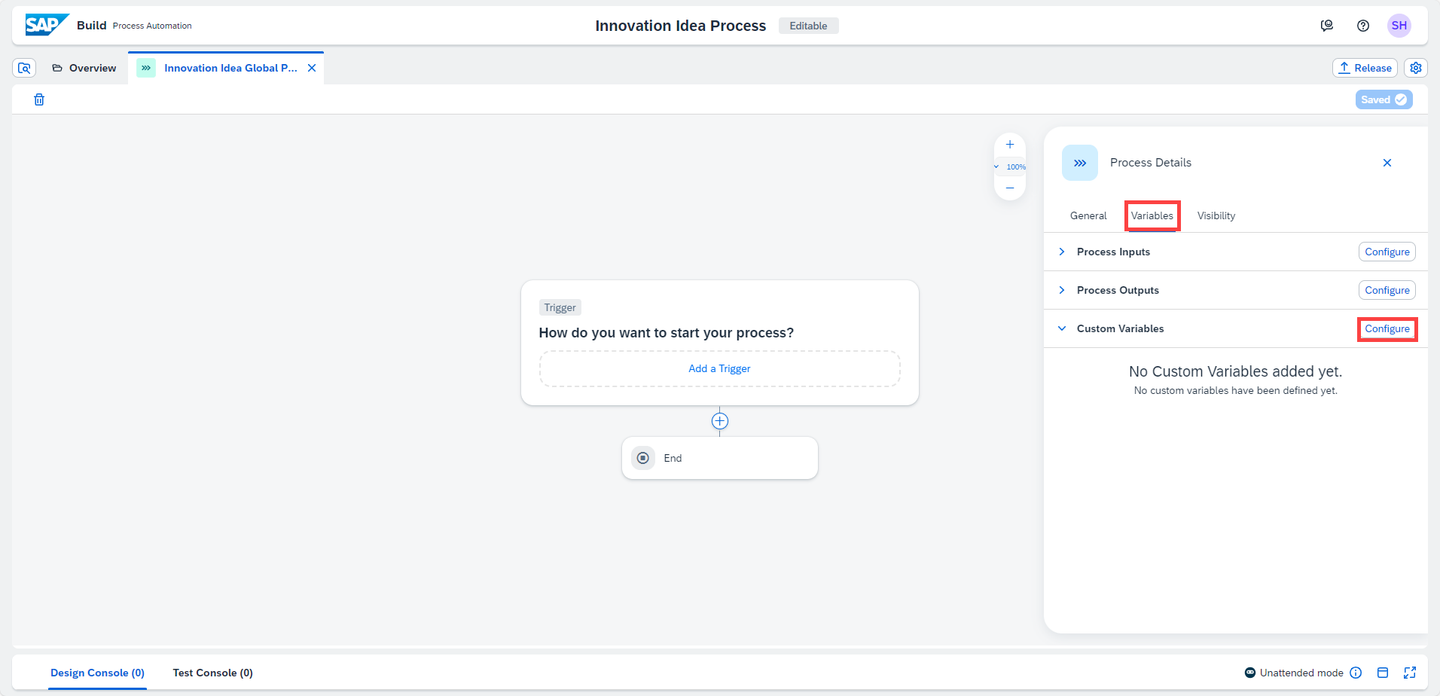The height and width of the screenshot is (696, 1440).
Task: Click the Editable status badge
Action: coord(808,26)
